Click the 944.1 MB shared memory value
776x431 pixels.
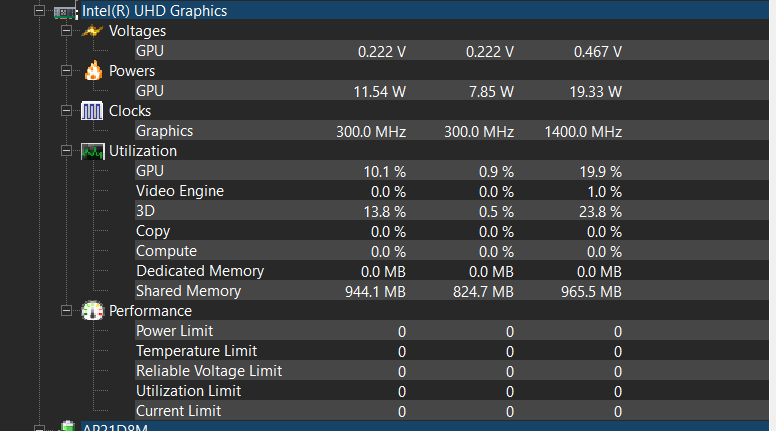coord(375,292)
